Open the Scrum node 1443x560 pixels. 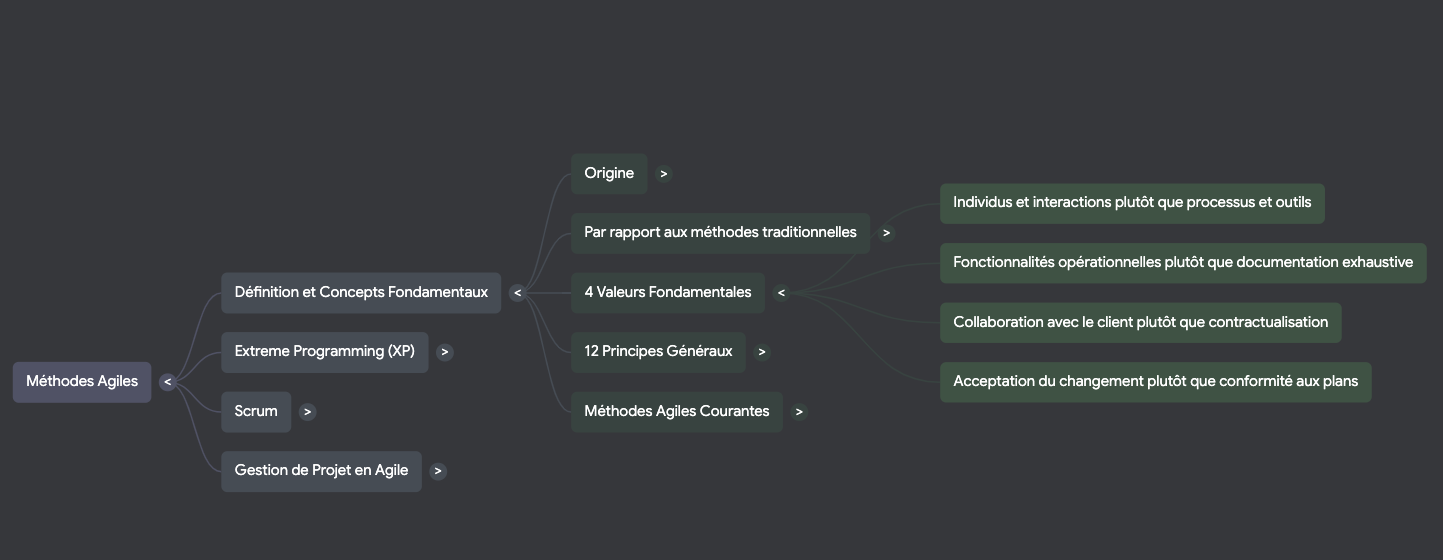256,412
